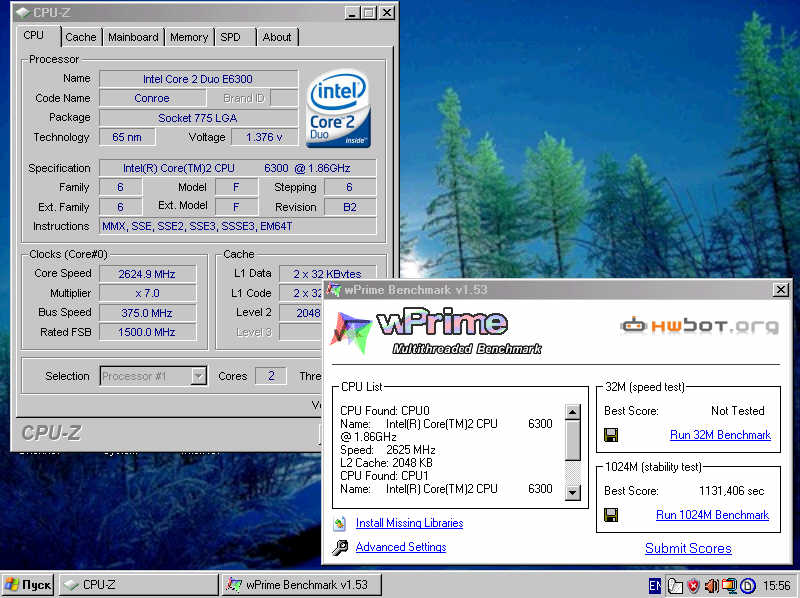This screenshot has width=800, height=598.
Task: Click the Specification field text
Action: pyautogui.click(x=238, y=168)
